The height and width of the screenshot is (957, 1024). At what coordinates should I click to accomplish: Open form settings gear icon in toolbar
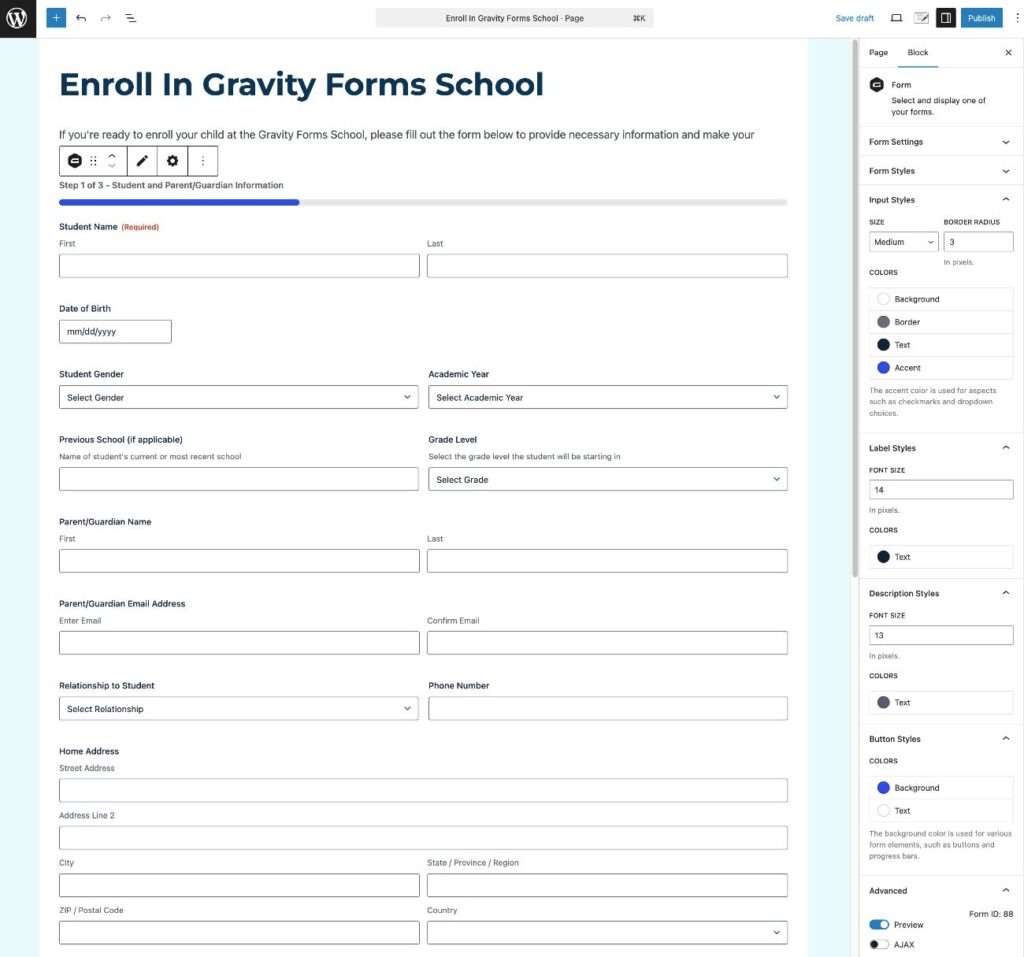coord(172,161)
